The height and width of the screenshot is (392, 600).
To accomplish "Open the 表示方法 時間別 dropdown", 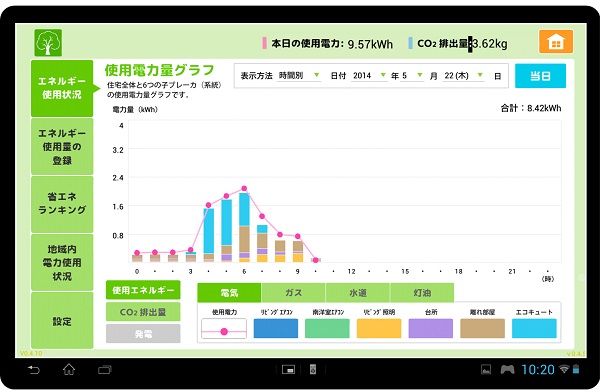I will (x=299, y=75).
